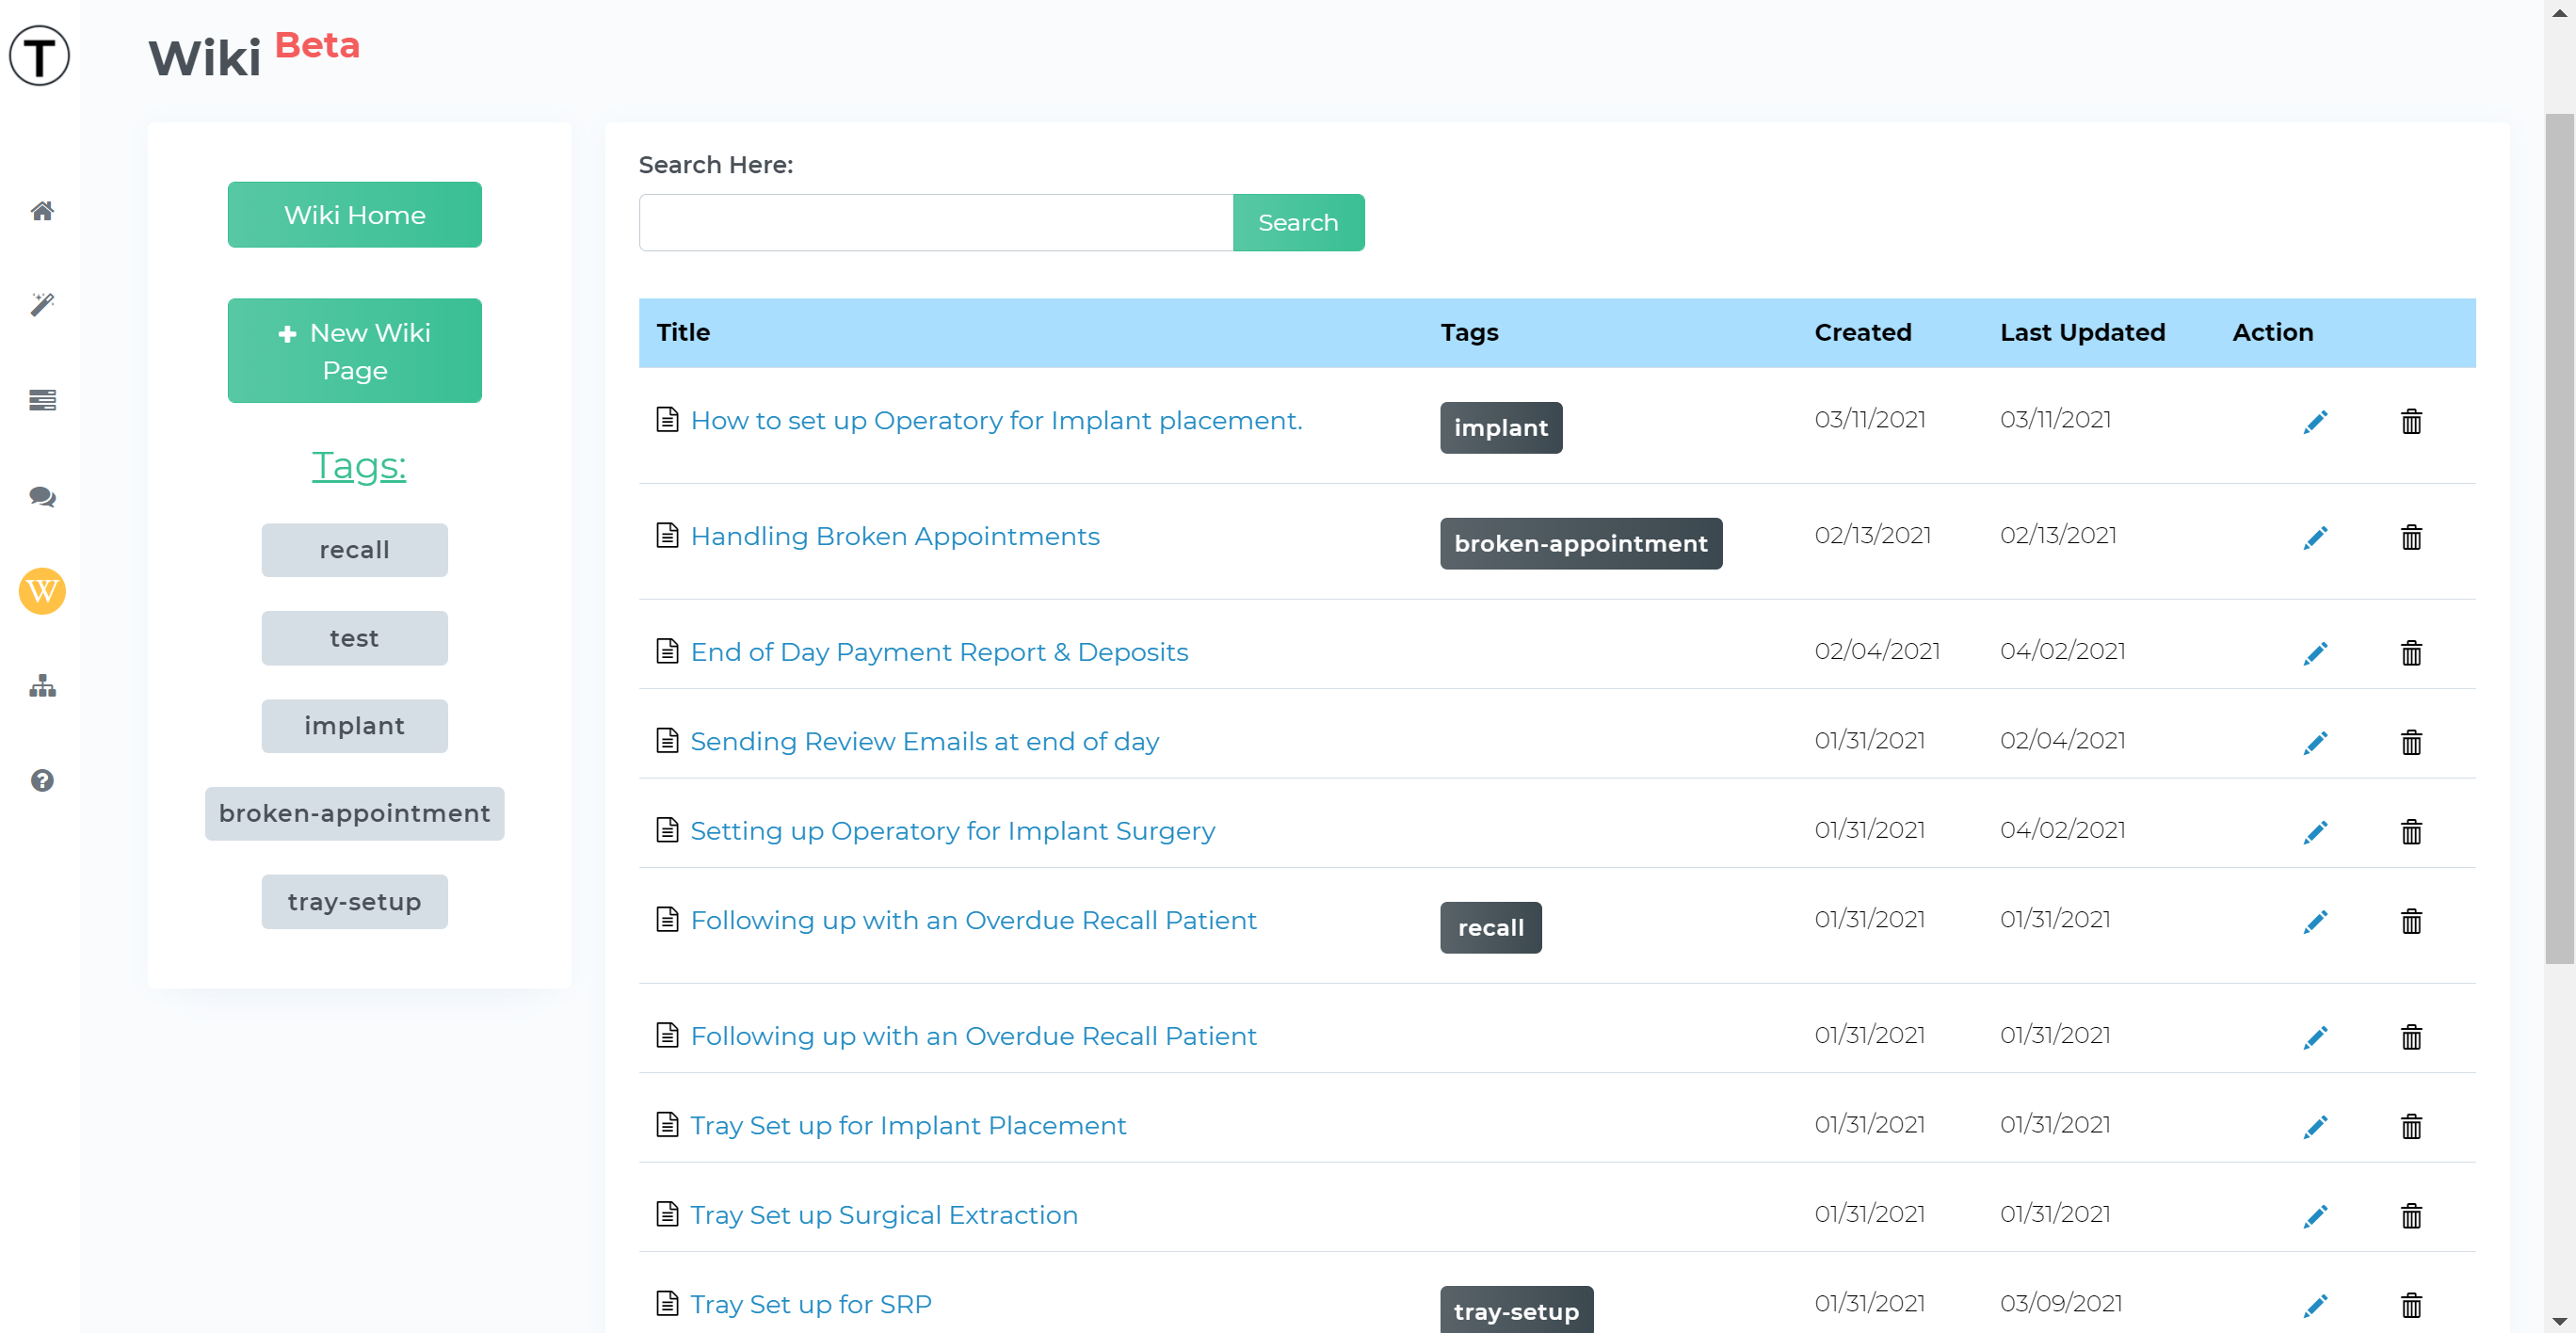Click the implant tag badge in table
The image size is (2576, 1333).
click(1501, 428)
